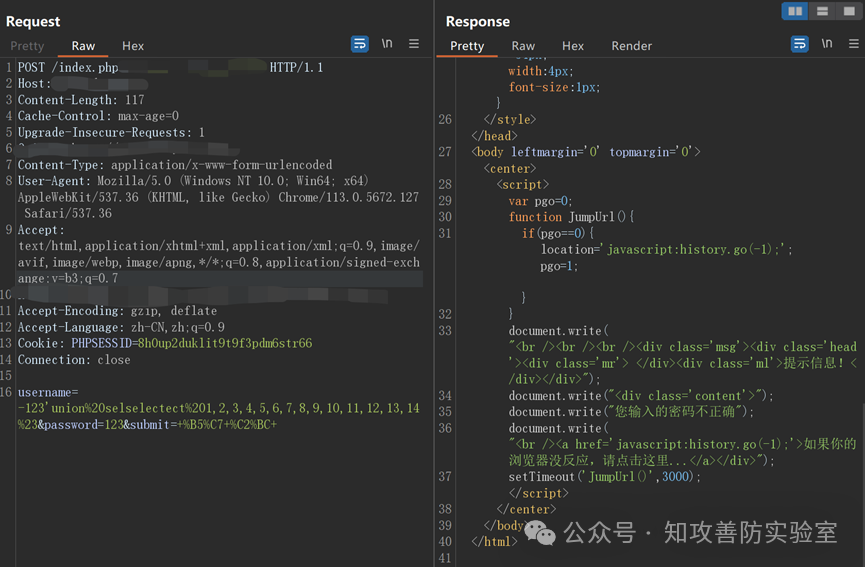Screen dimensions: 865x567
Task: Click the opening '<center>' tag in response
Action: [x=510, y=169]
